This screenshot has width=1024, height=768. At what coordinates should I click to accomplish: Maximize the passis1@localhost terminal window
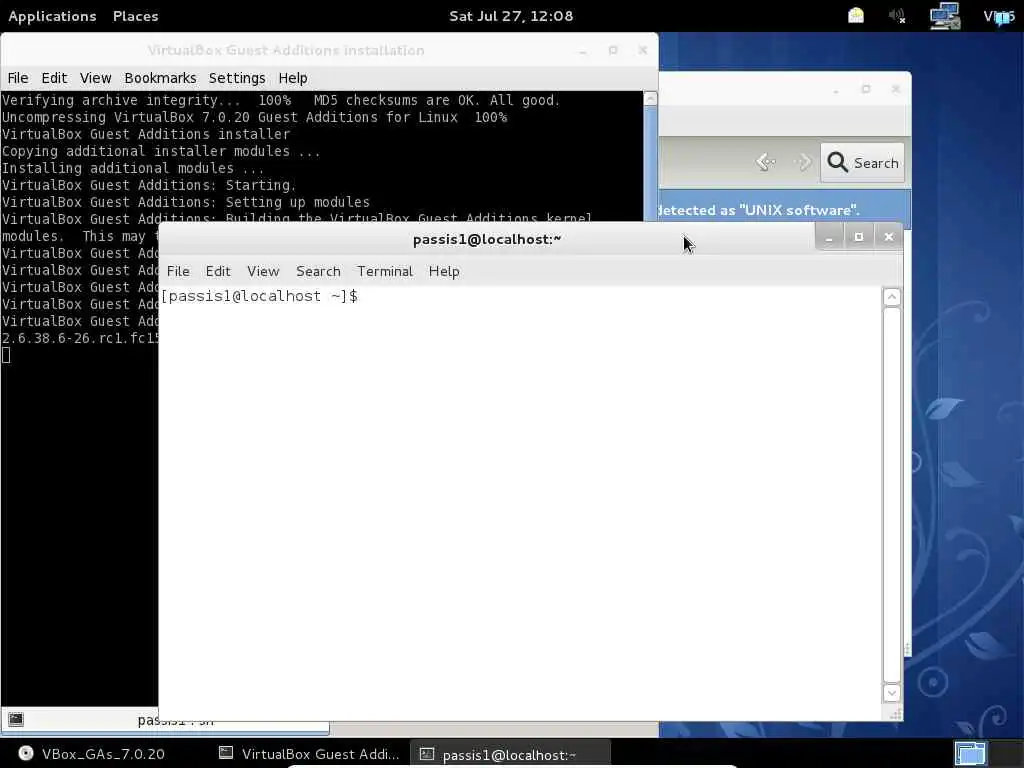(859, 237)
